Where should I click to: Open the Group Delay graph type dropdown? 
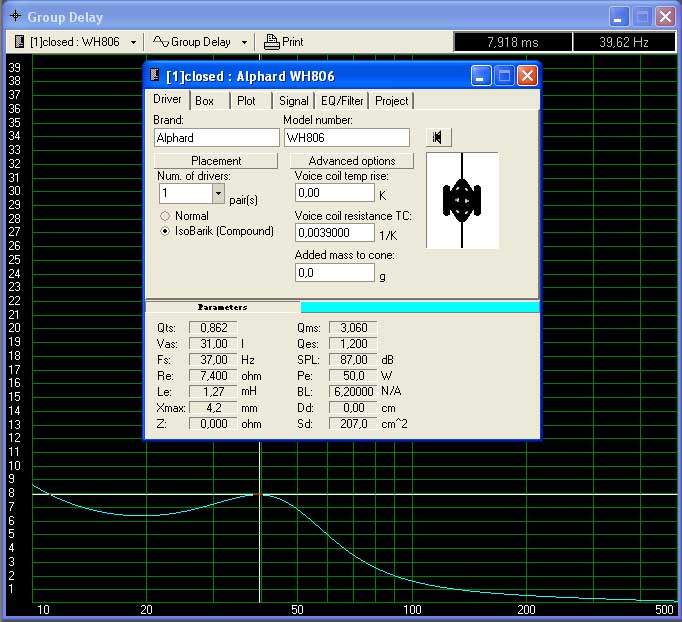[243, 42]
